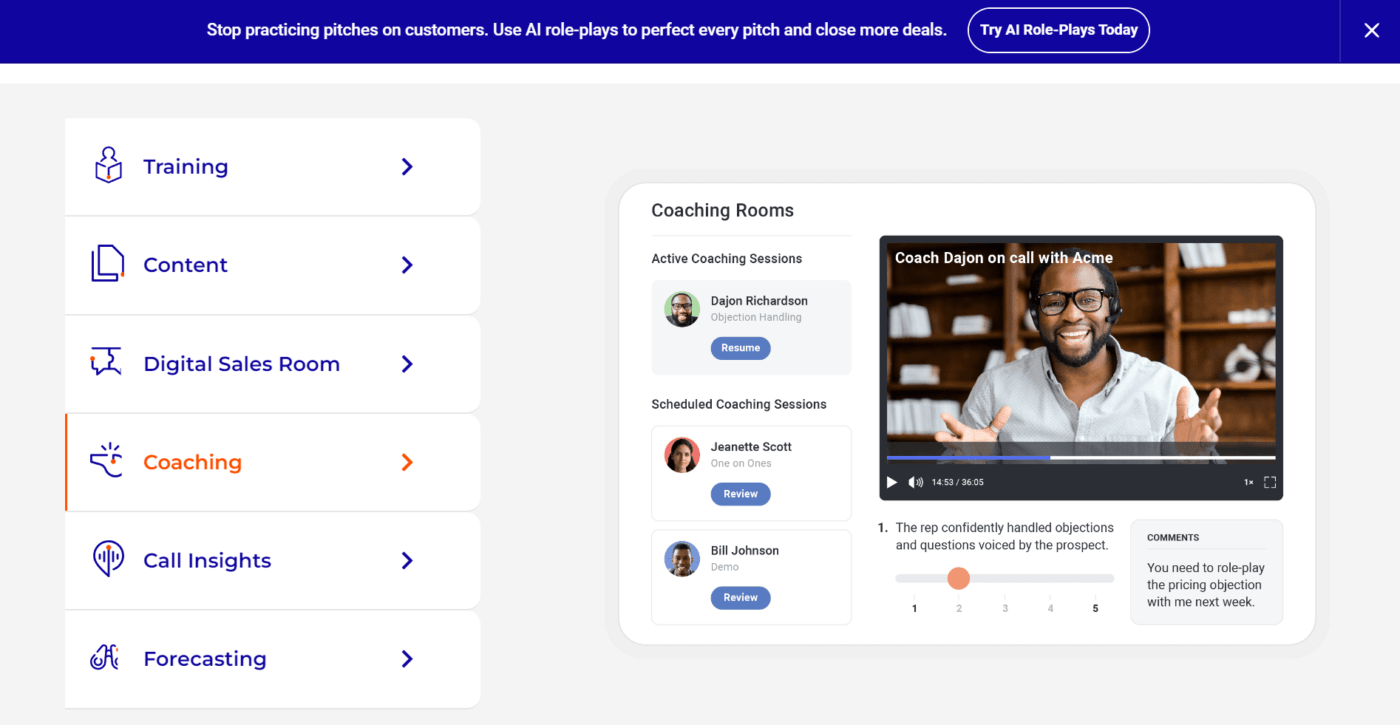
Task: Click Bill Johnson's avatar
Action: point(682,559)
